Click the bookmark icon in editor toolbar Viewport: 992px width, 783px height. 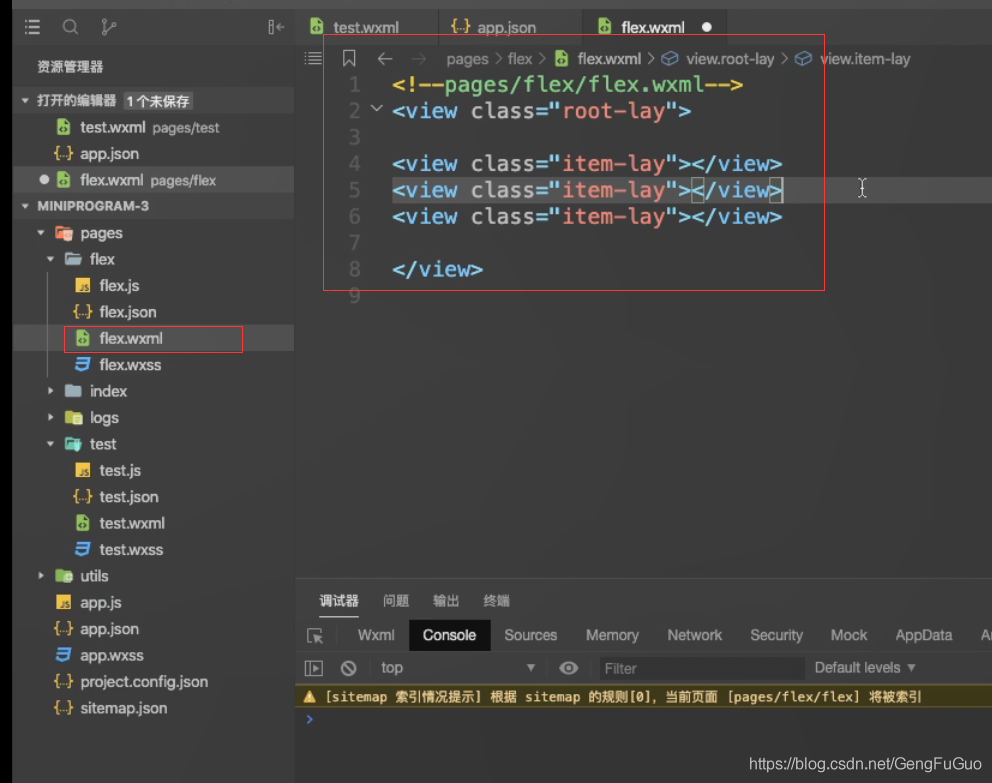[349, 59]
